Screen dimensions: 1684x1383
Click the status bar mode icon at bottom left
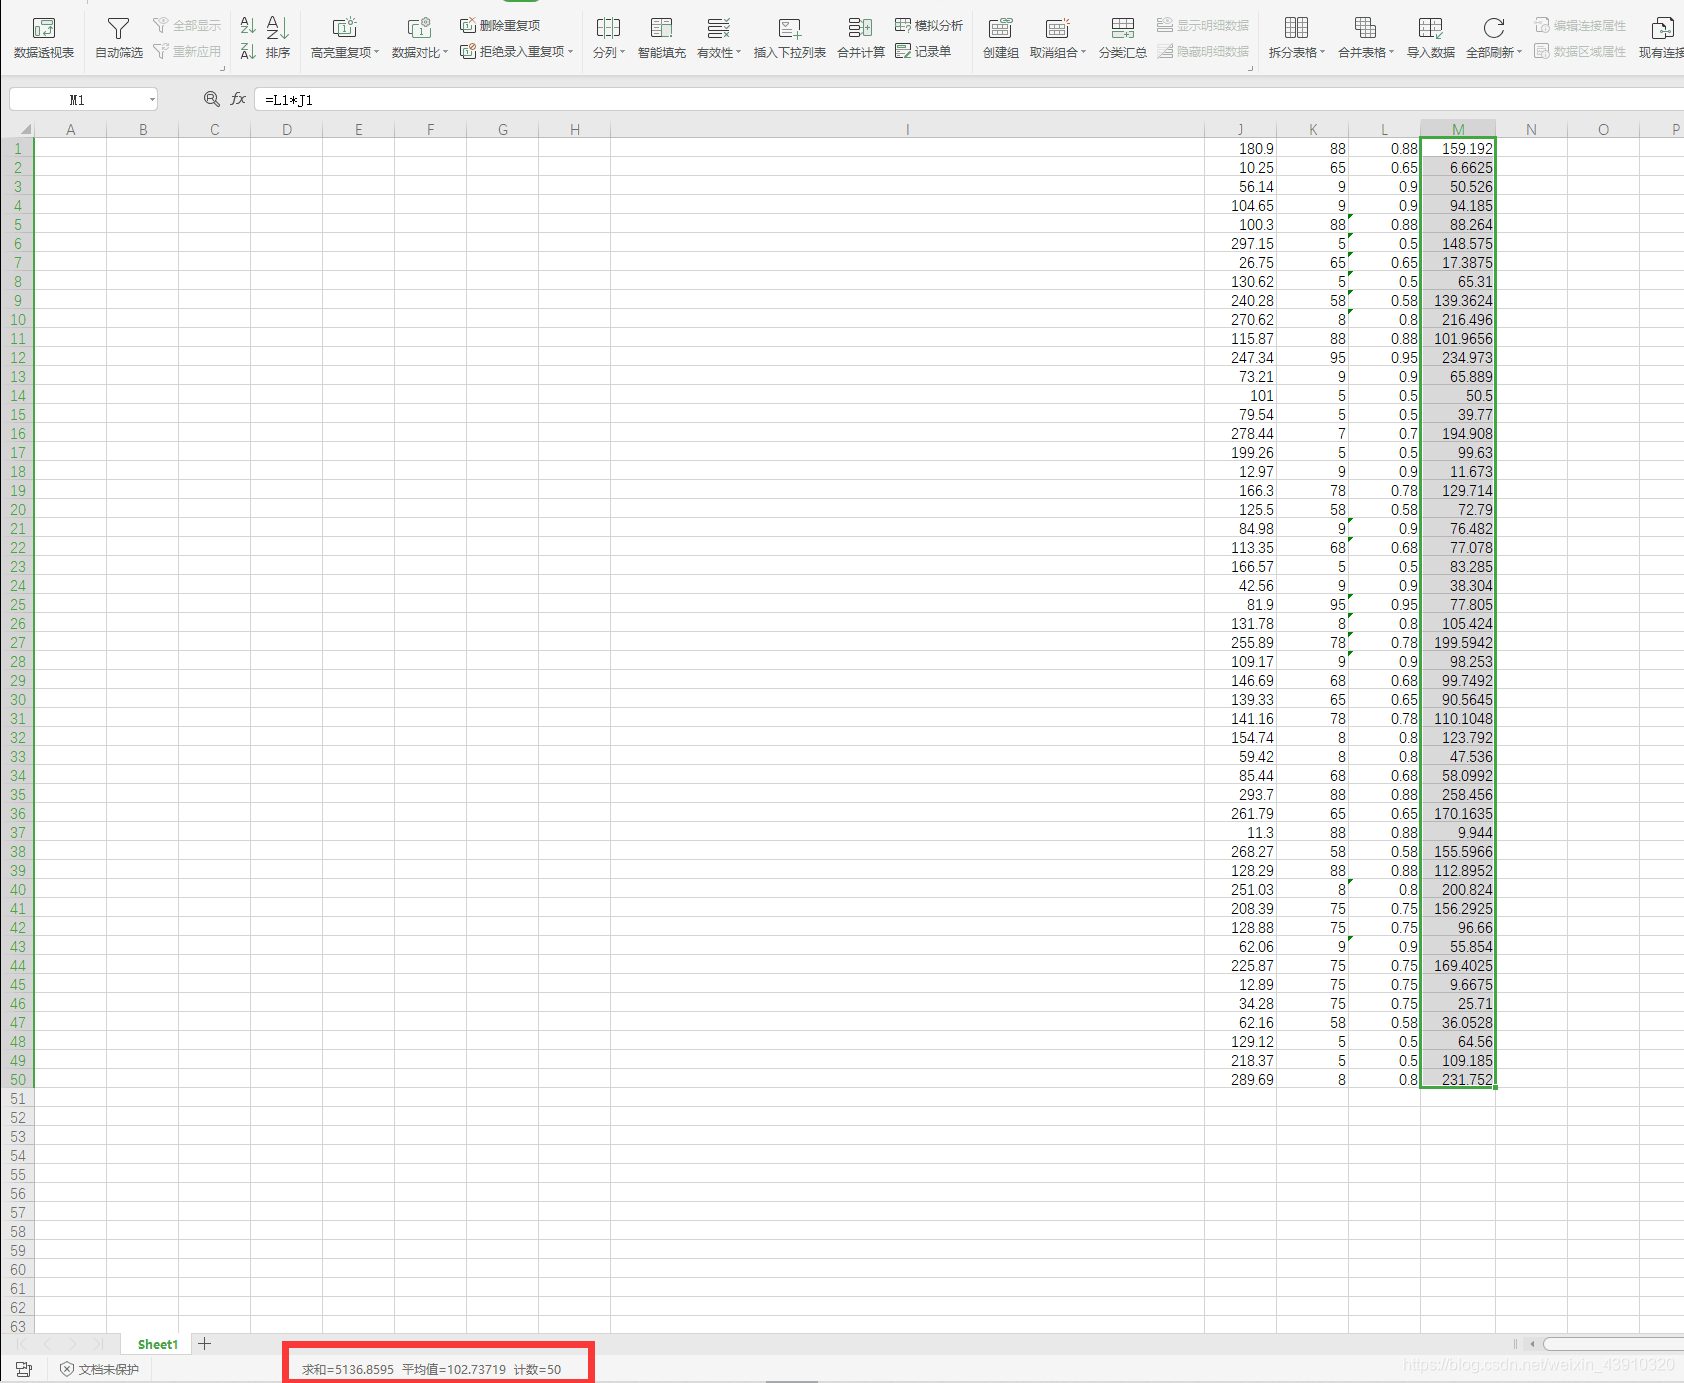(24, 1369)
